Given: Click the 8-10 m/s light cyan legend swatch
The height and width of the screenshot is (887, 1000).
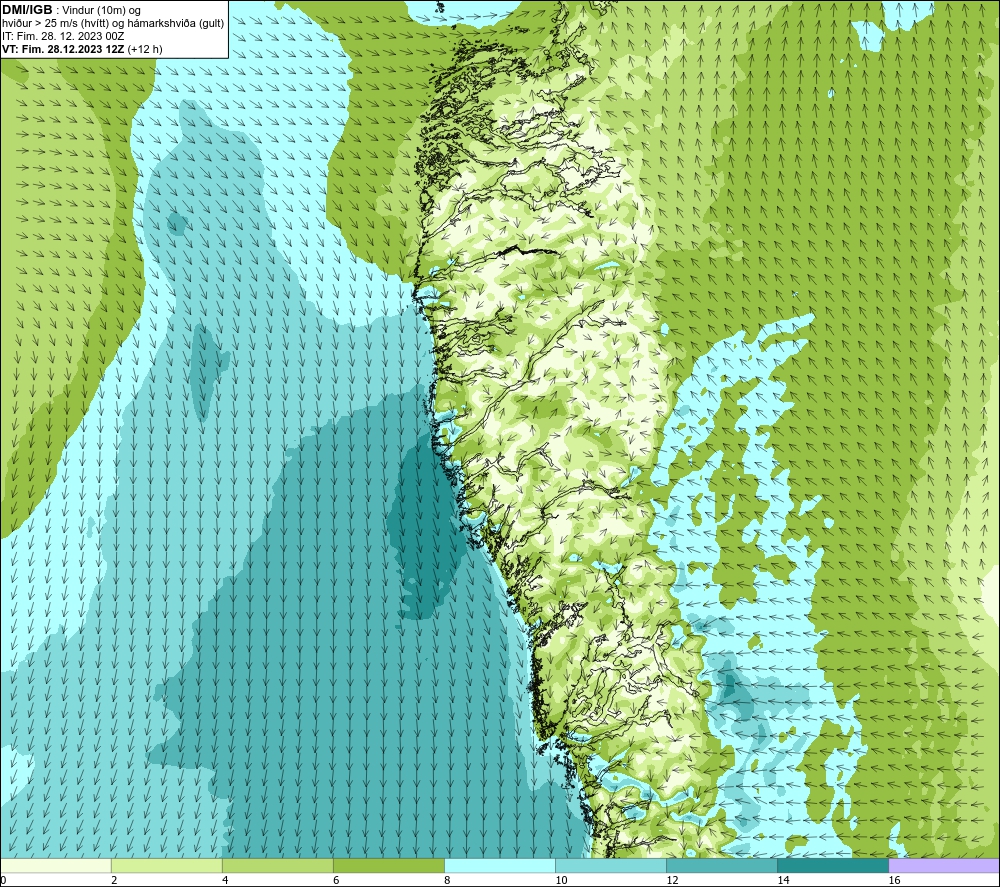Looking at the screenshot, I should coord(500,865).
